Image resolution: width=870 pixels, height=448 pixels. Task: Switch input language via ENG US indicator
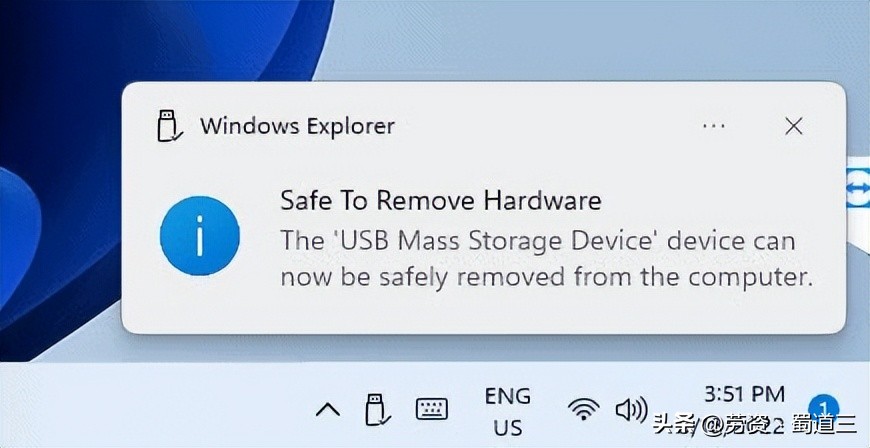tap(508, 411)
